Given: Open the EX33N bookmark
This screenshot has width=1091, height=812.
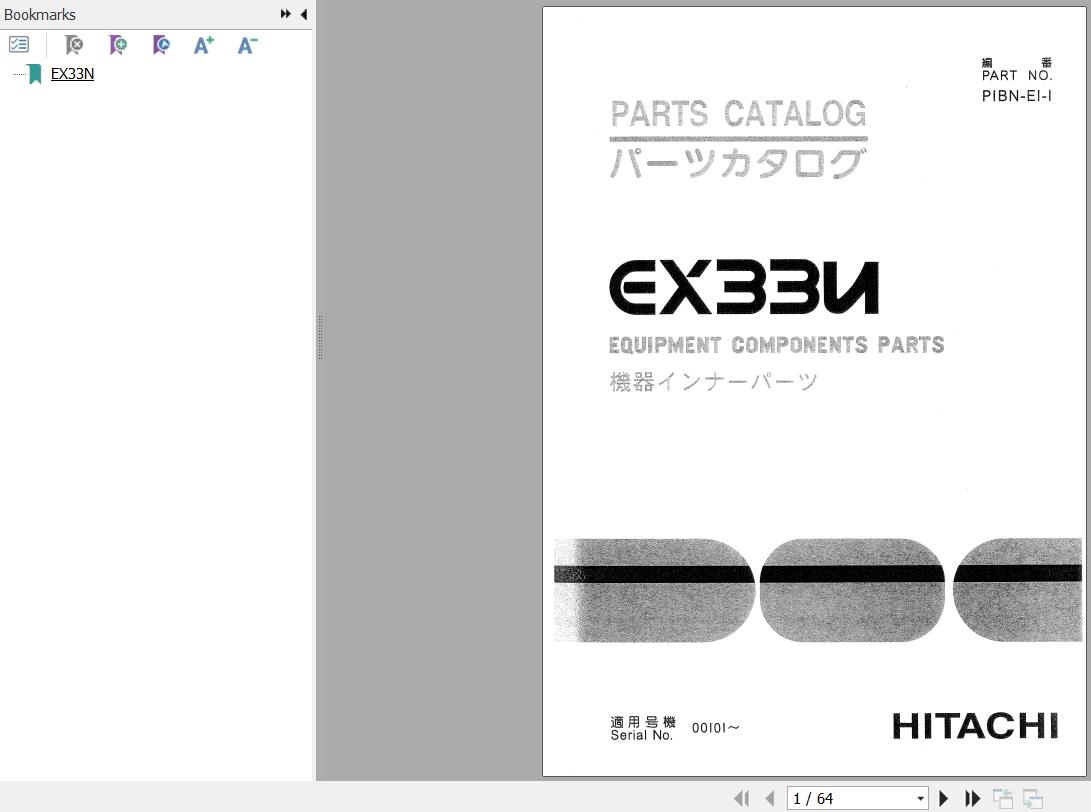Looking at the screenshot, I should click(x=72, y=74).
